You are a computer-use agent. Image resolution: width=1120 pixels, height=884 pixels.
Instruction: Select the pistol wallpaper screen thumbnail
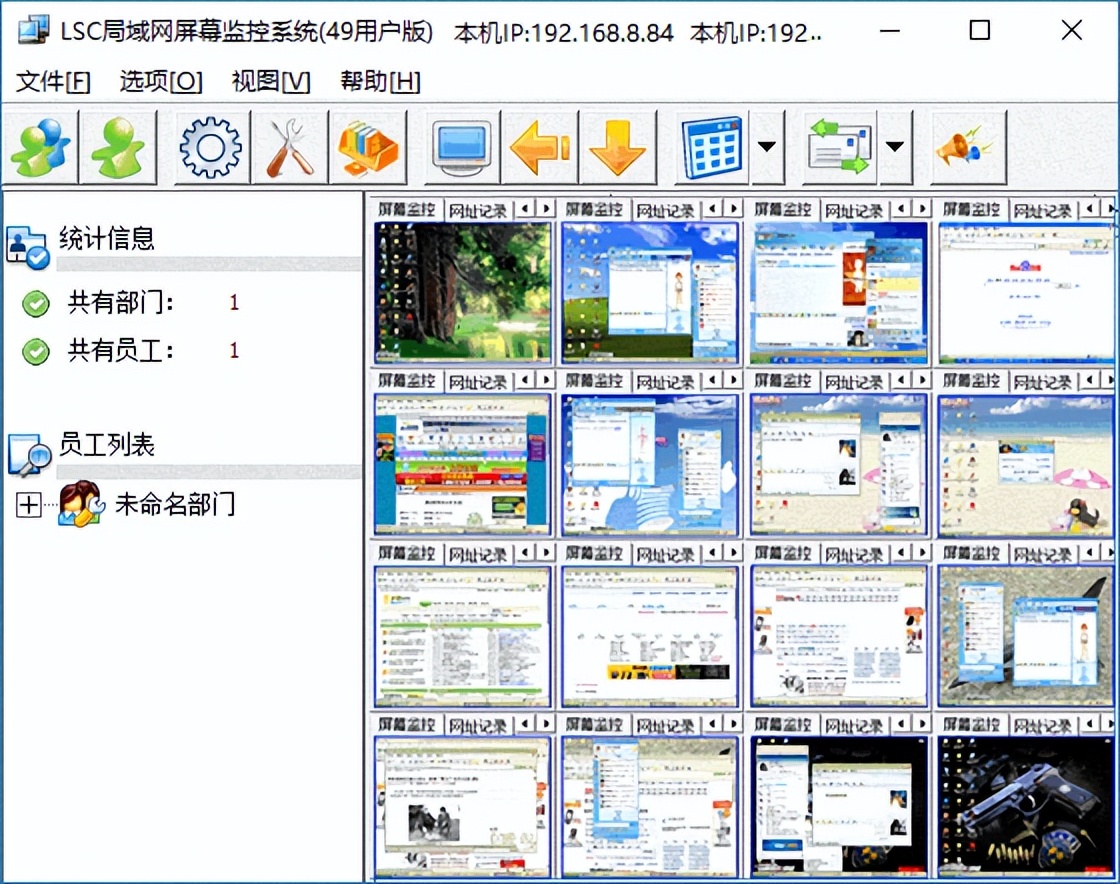(1026, 806)
